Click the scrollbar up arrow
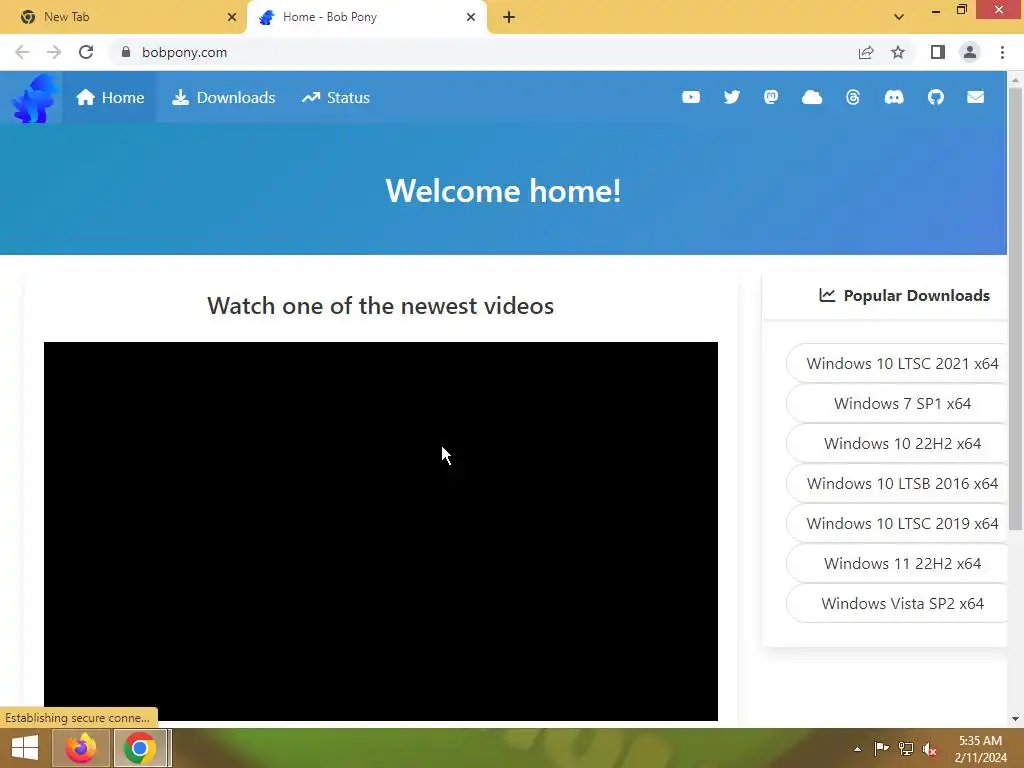 click(x=1016, y=80)
